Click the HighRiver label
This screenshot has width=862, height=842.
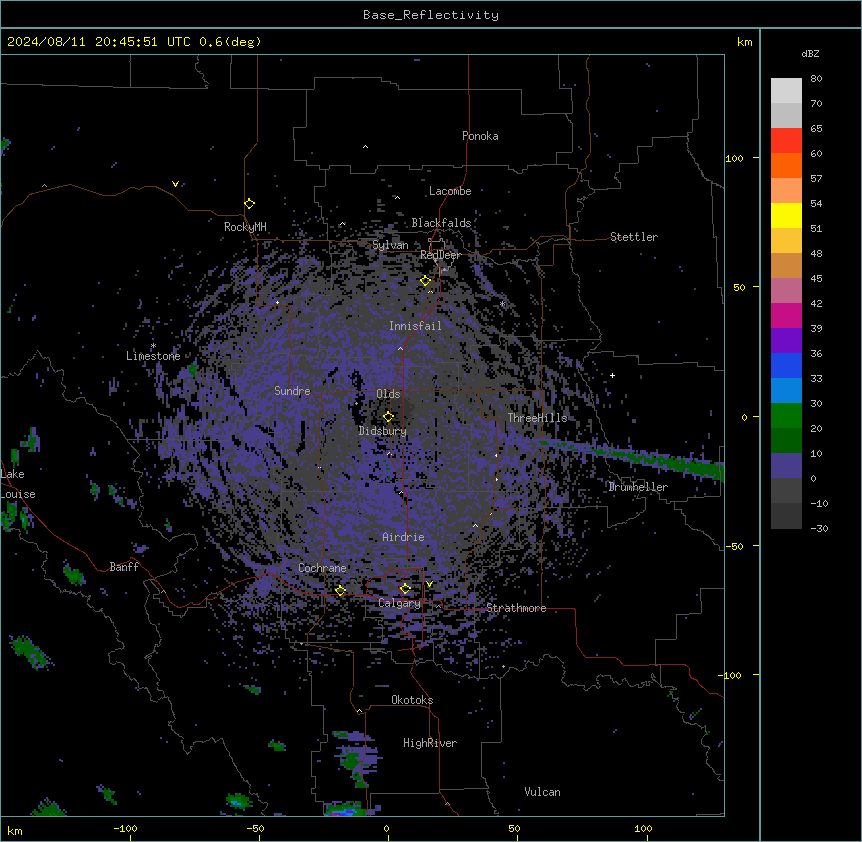click(430, 743)
